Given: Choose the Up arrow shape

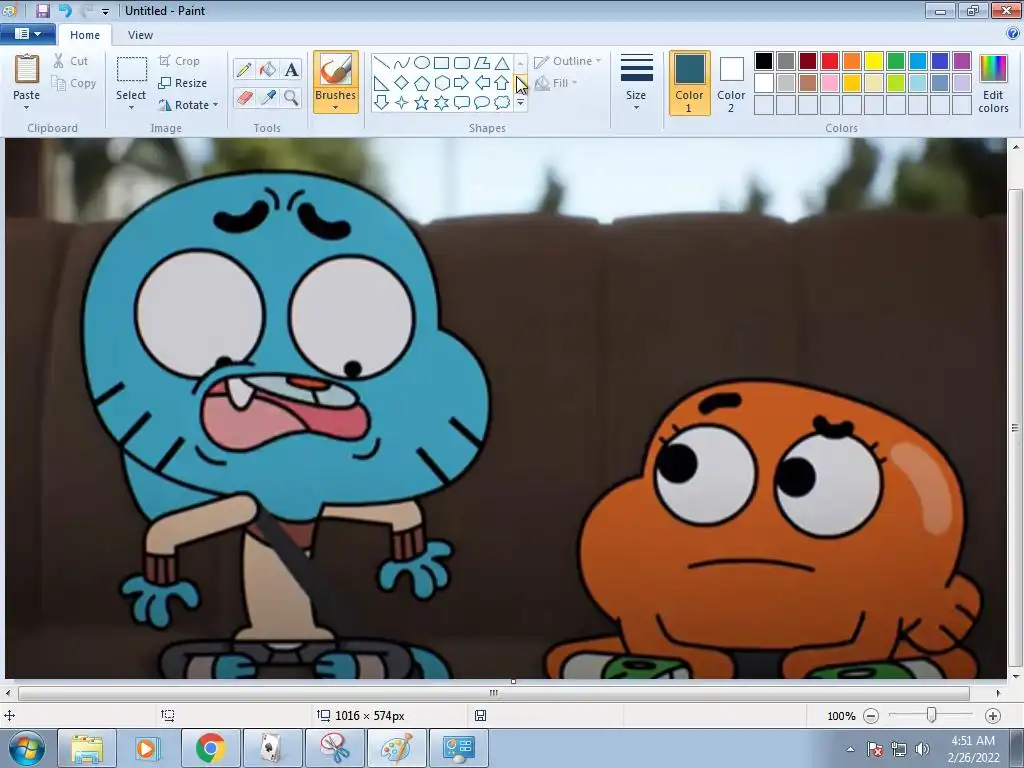Looking at the screenshot, I should [502, 83].
